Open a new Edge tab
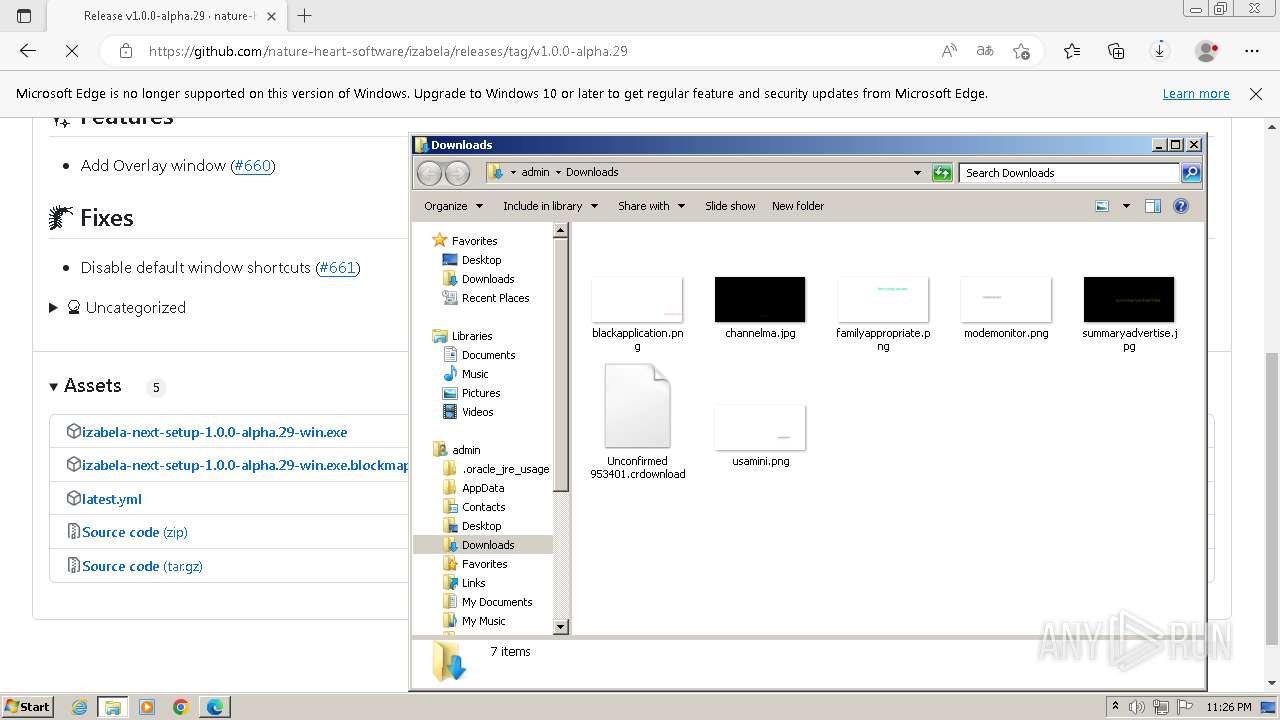1280x720 pixels. click(305, 16)
